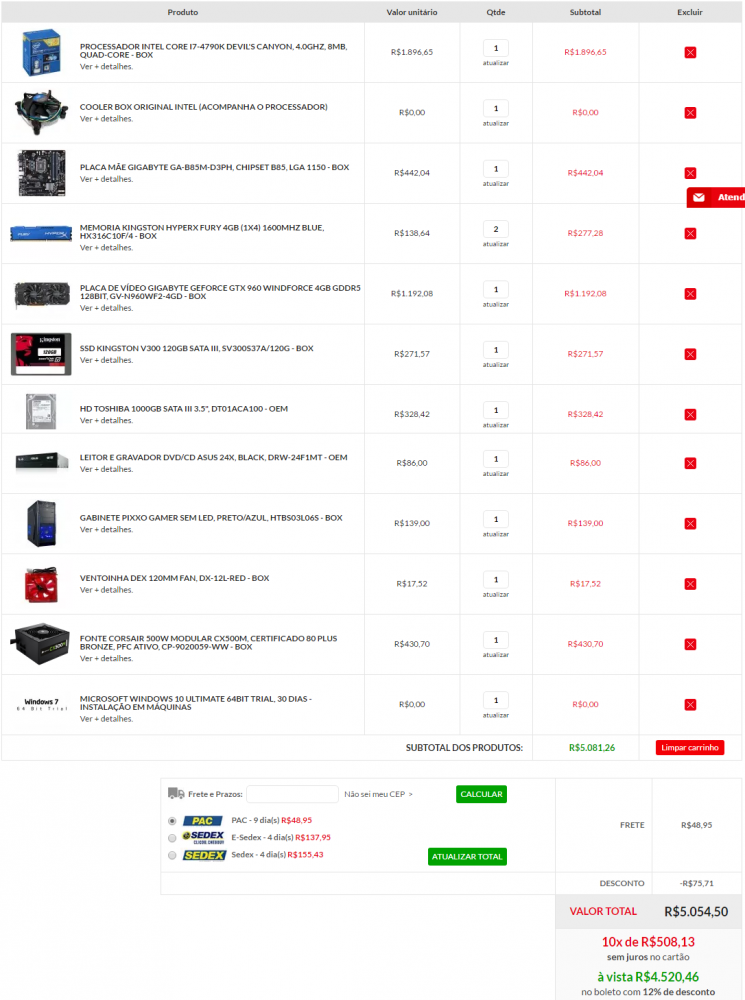This screenshot has height=1000, width=745.
Task: Click atualizar under SSD Kingston V300 quantity
Action: click(x=496, y=365)
